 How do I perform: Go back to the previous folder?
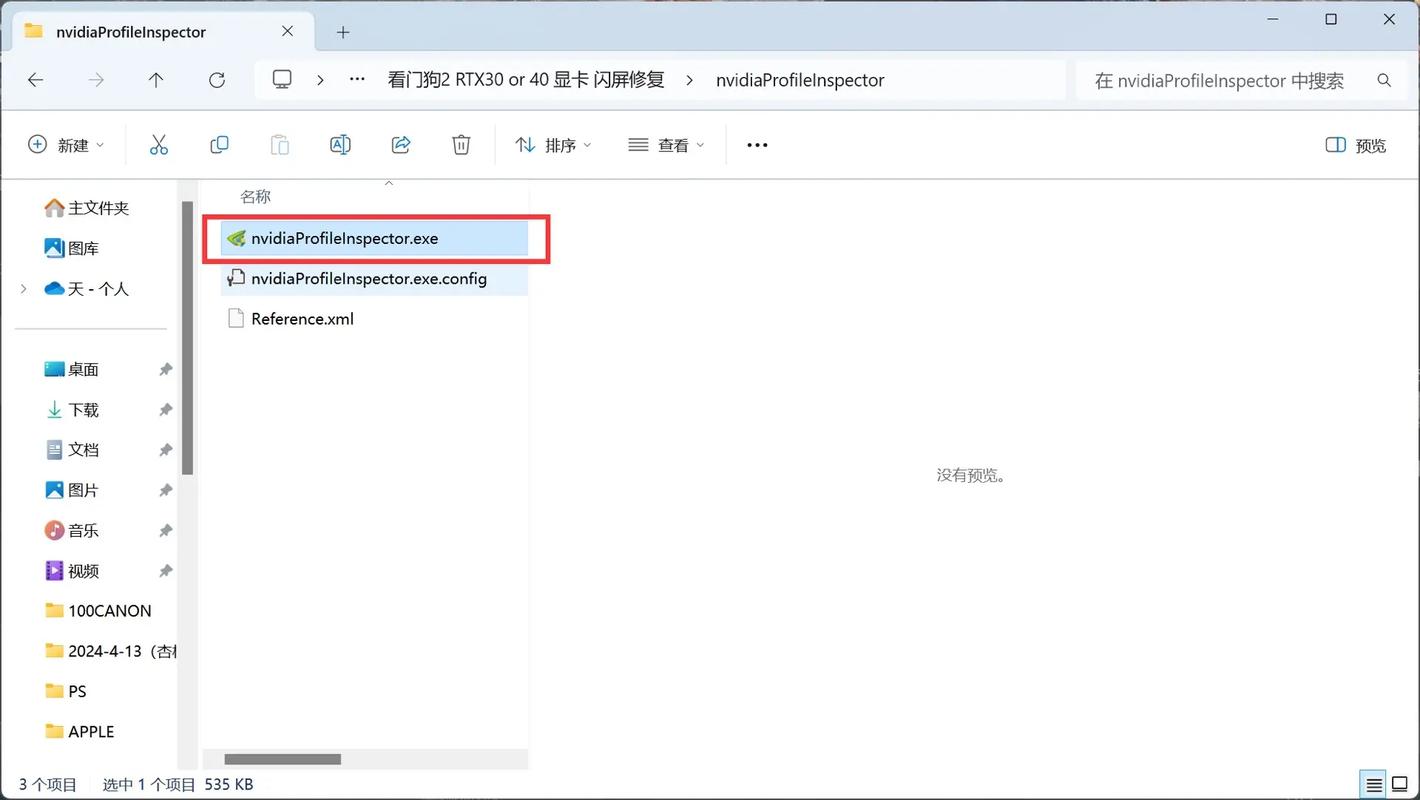(x=36, y=80)
